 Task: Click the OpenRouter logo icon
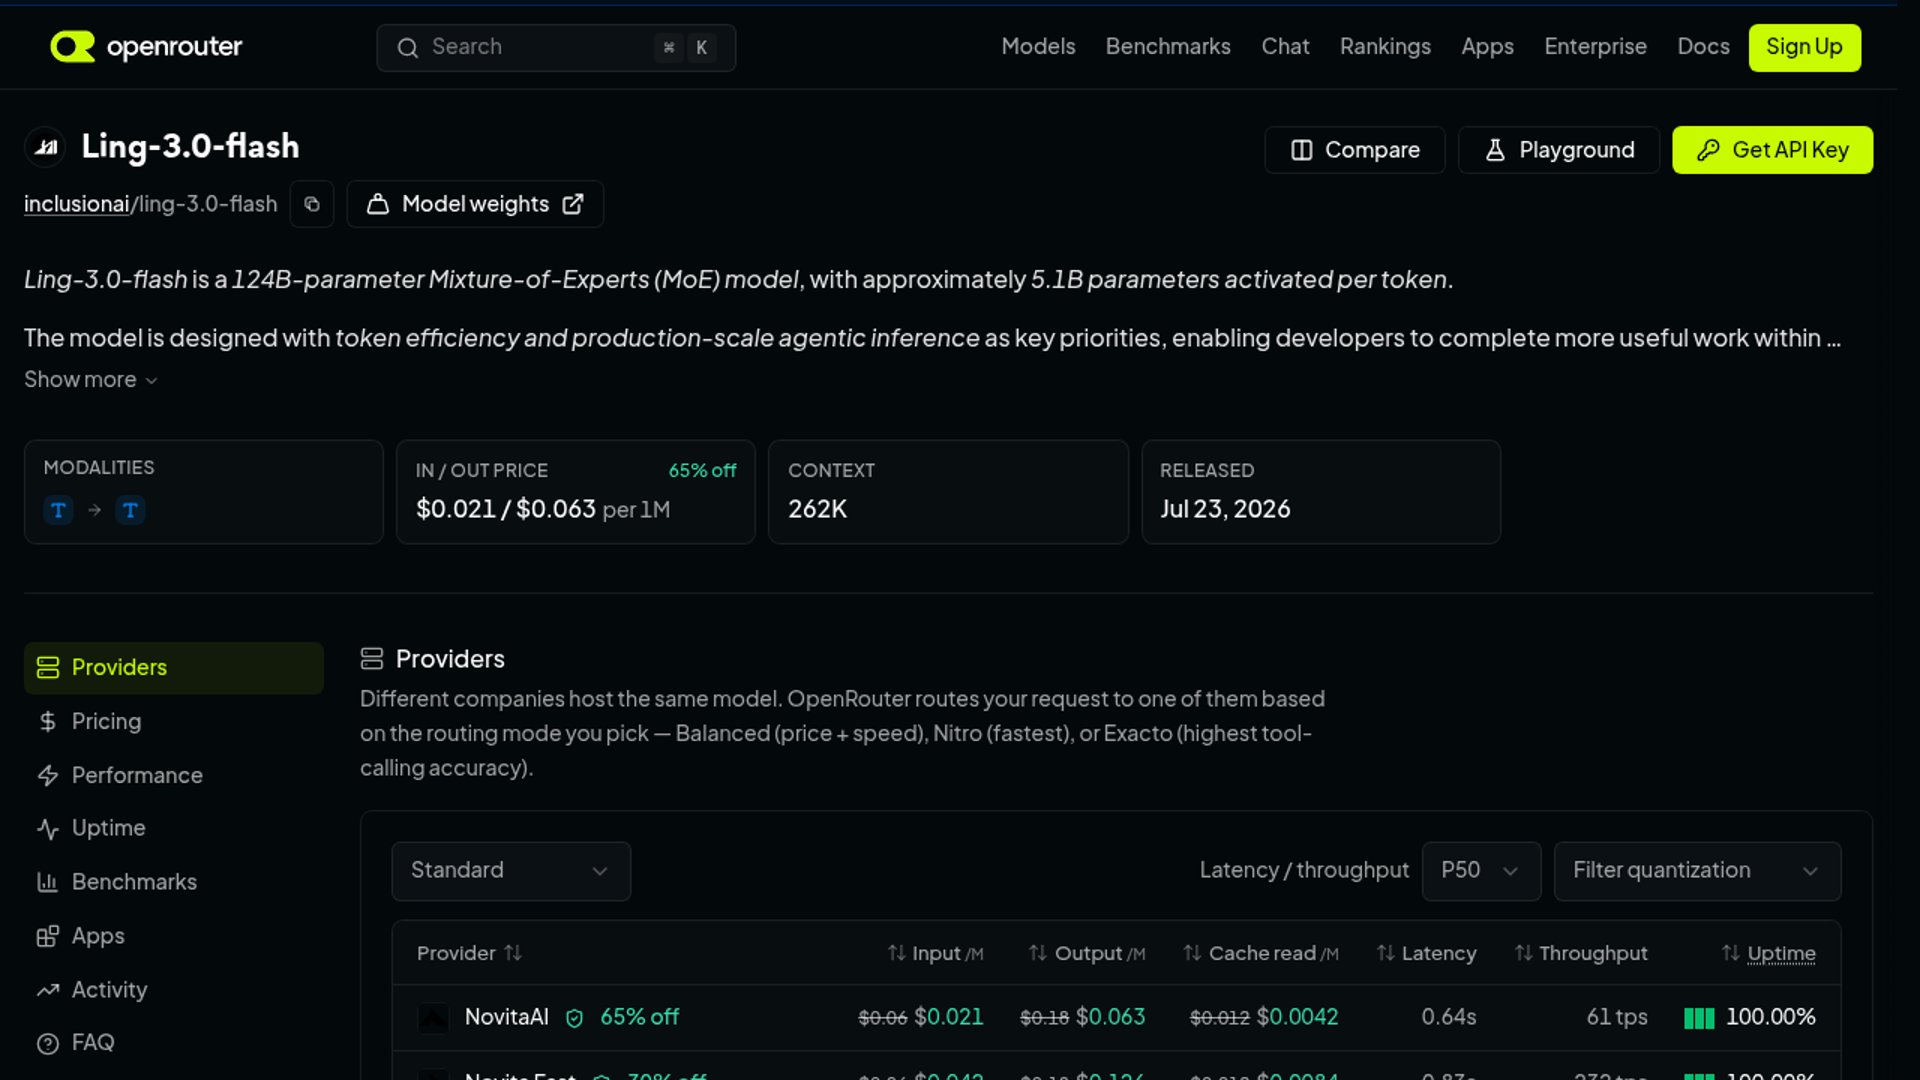[x=72, y=47]
